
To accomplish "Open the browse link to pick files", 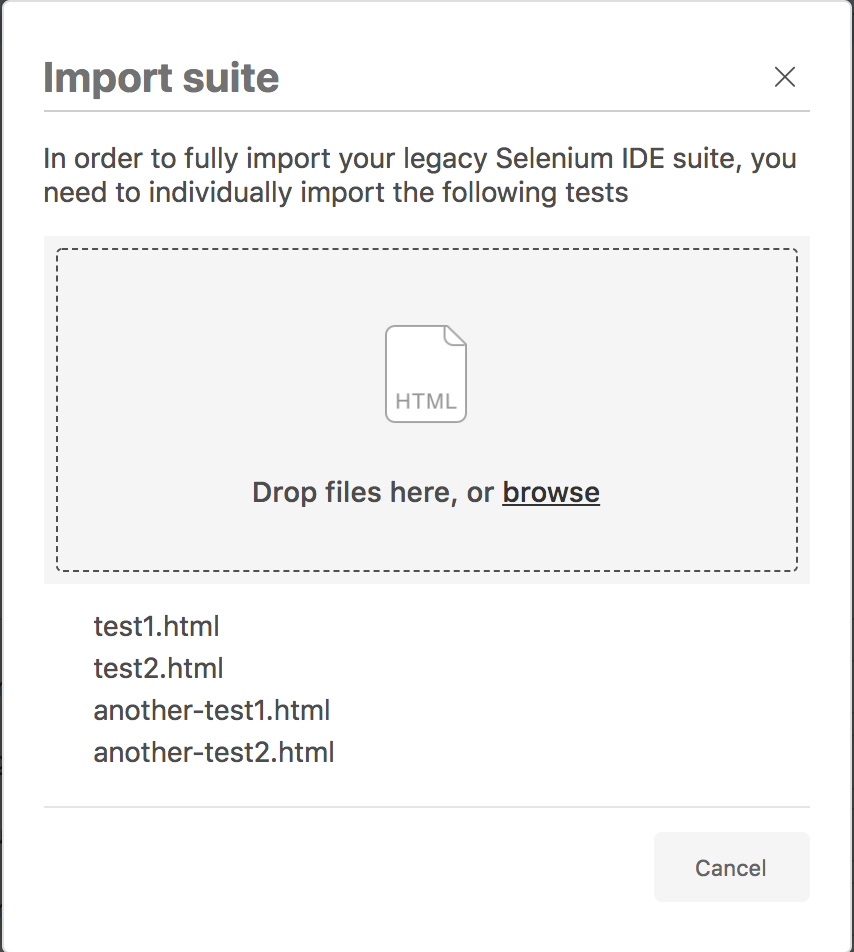I will pos(551,492).
